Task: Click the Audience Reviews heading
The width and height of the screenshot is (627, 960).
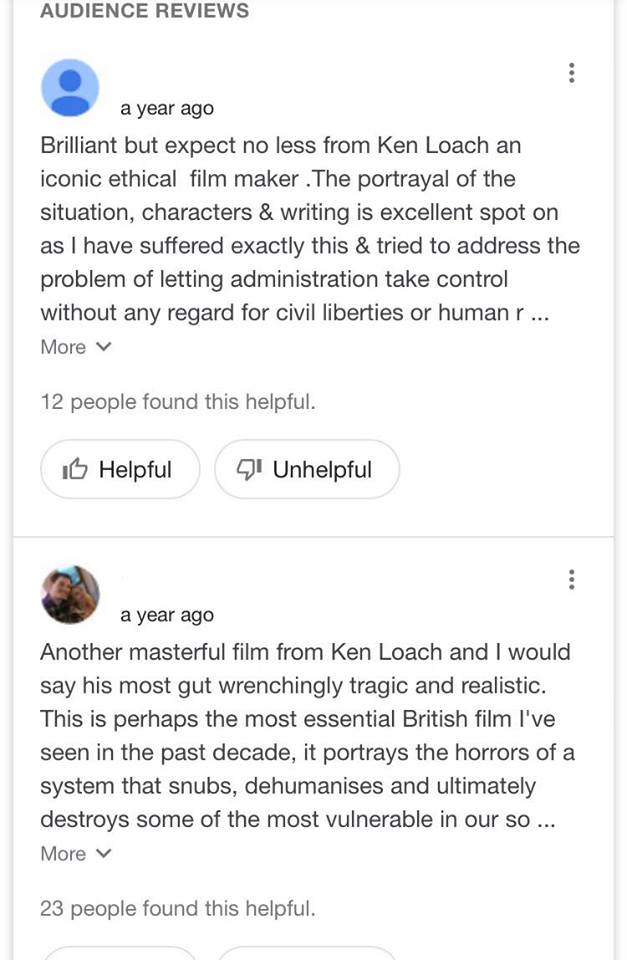Action: (145, 11)
